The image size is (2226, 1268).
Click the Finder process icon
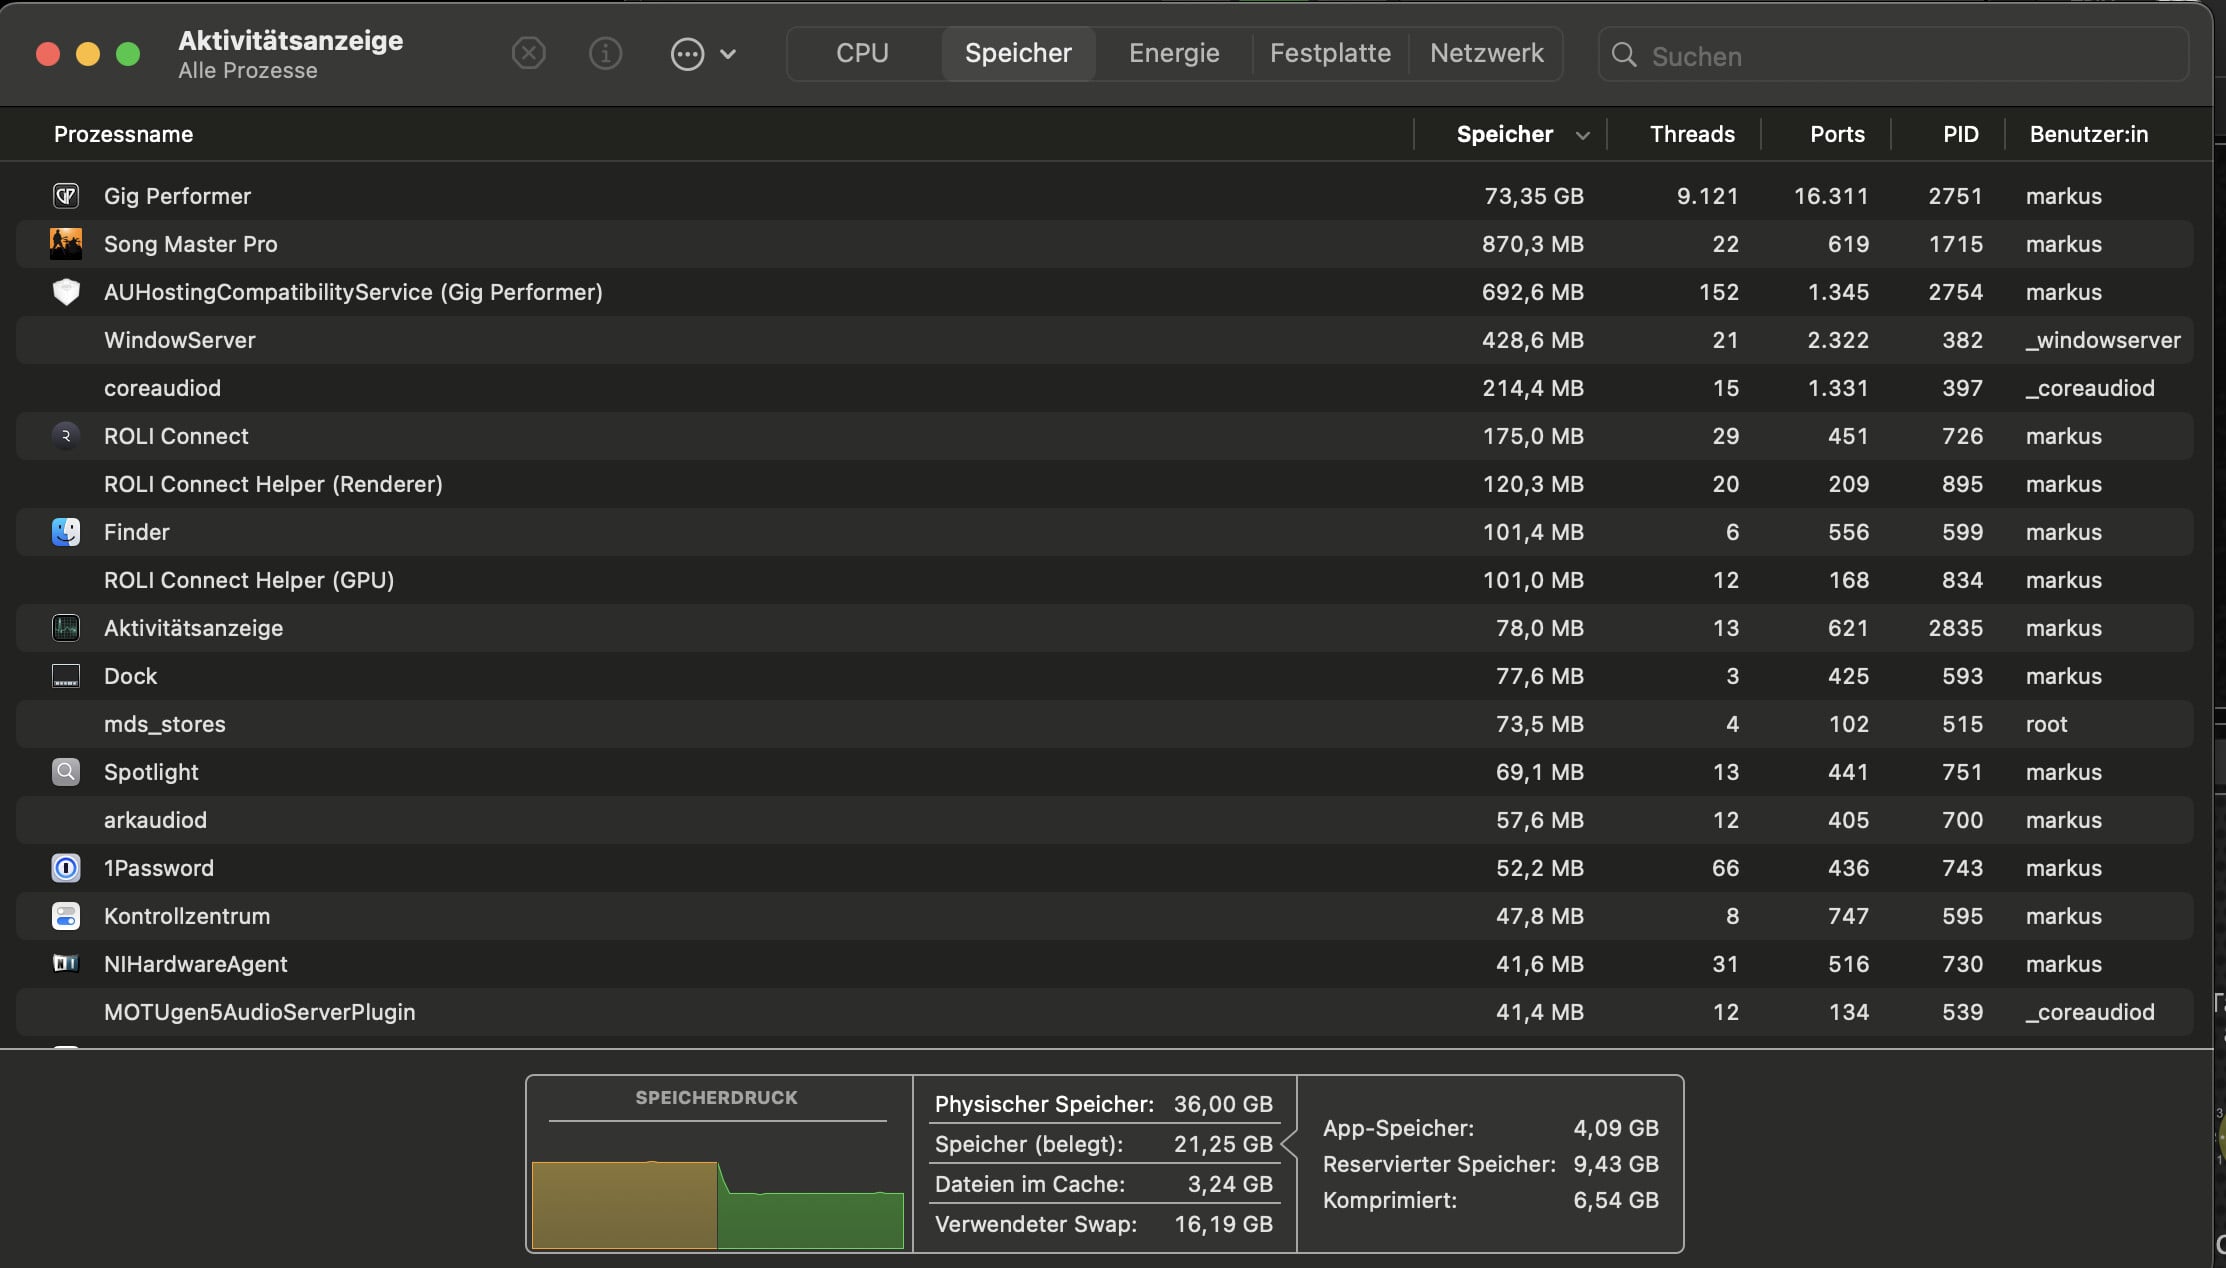coord(66,532)
